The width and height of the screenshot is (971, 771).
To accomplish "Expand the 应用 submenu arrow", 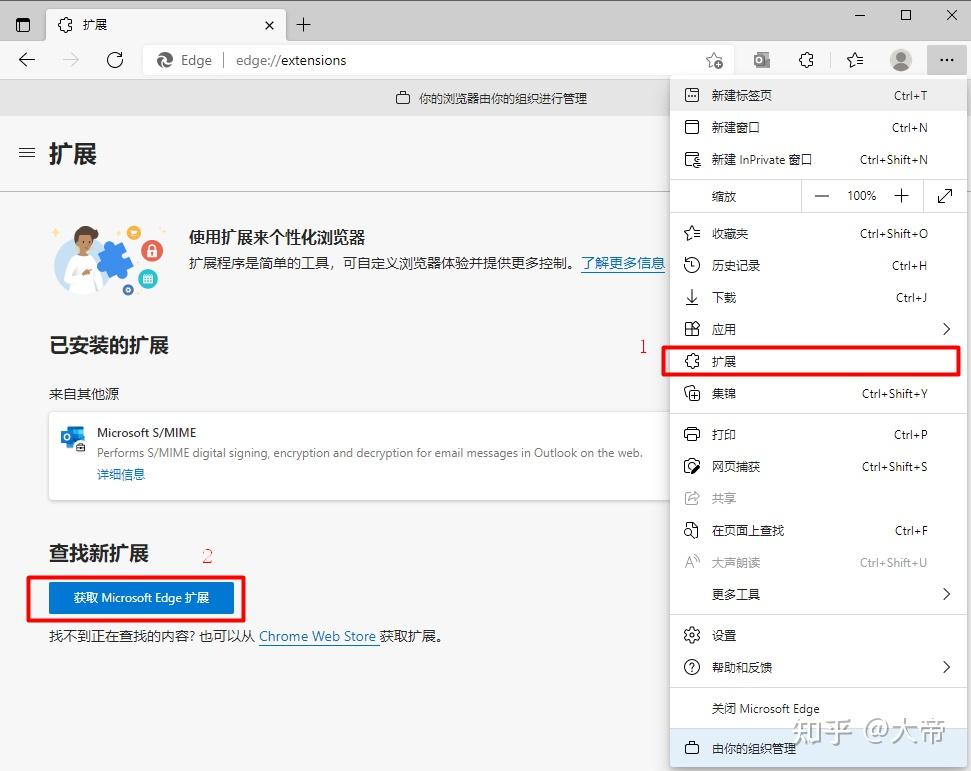I will click(946, 329).
